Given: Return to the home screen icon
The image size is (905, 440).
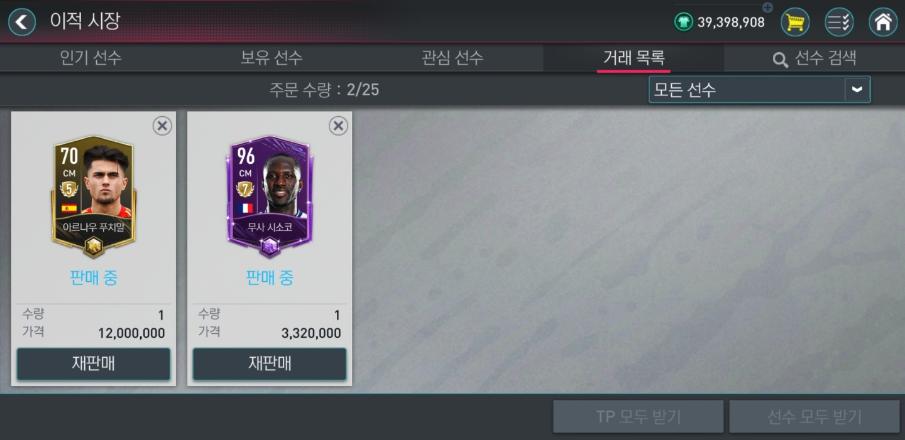Looking at the screenshot, I should click(x=883, y=23).
